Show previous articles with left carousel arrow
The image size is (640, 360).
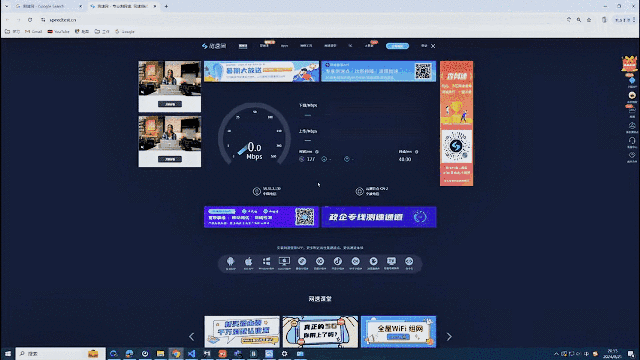pyautogui.click(x=191, y=337)
